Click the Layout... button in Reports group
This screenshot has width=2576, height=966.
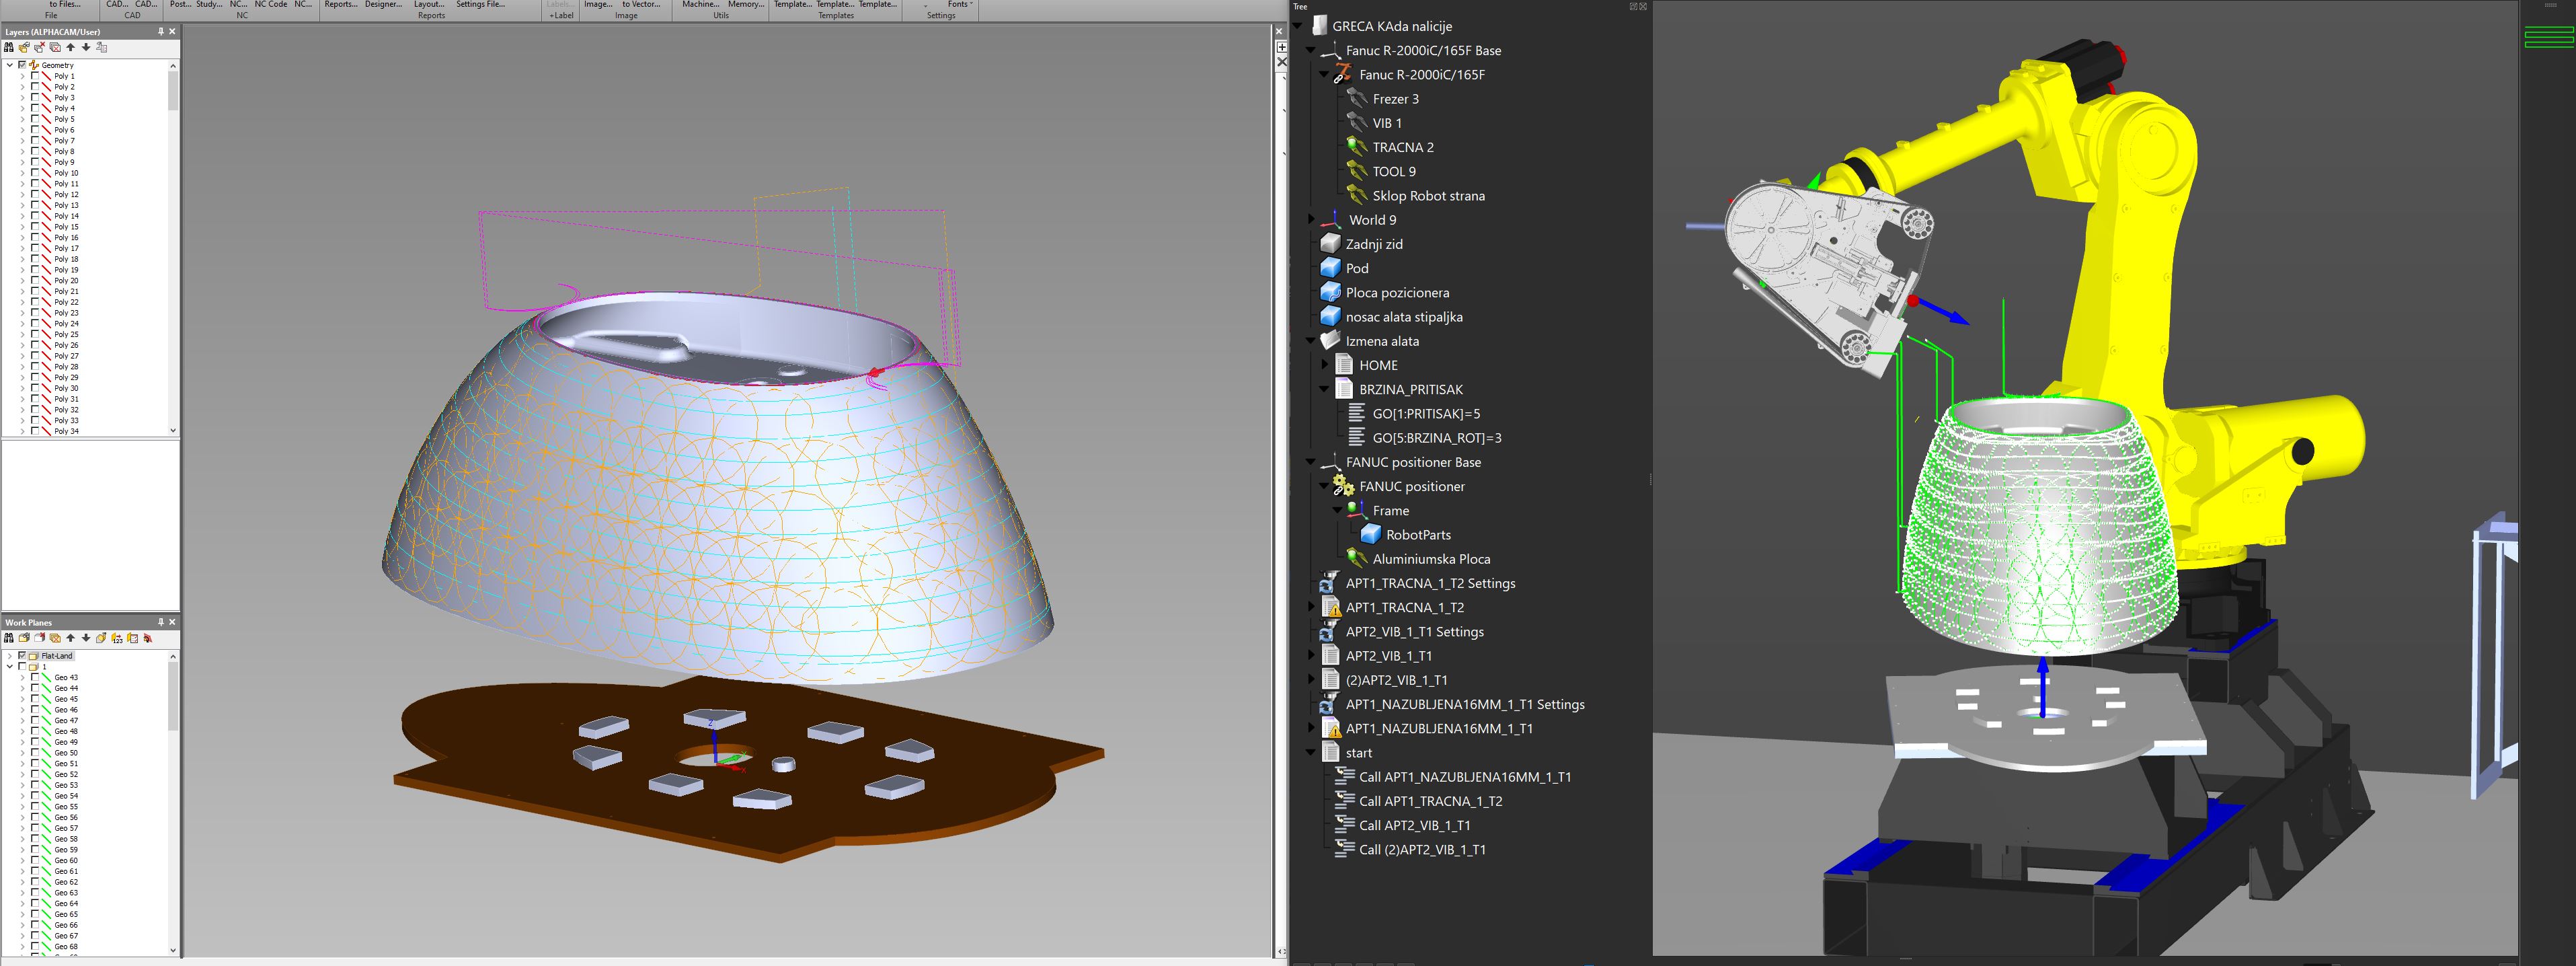coord(429,5)
